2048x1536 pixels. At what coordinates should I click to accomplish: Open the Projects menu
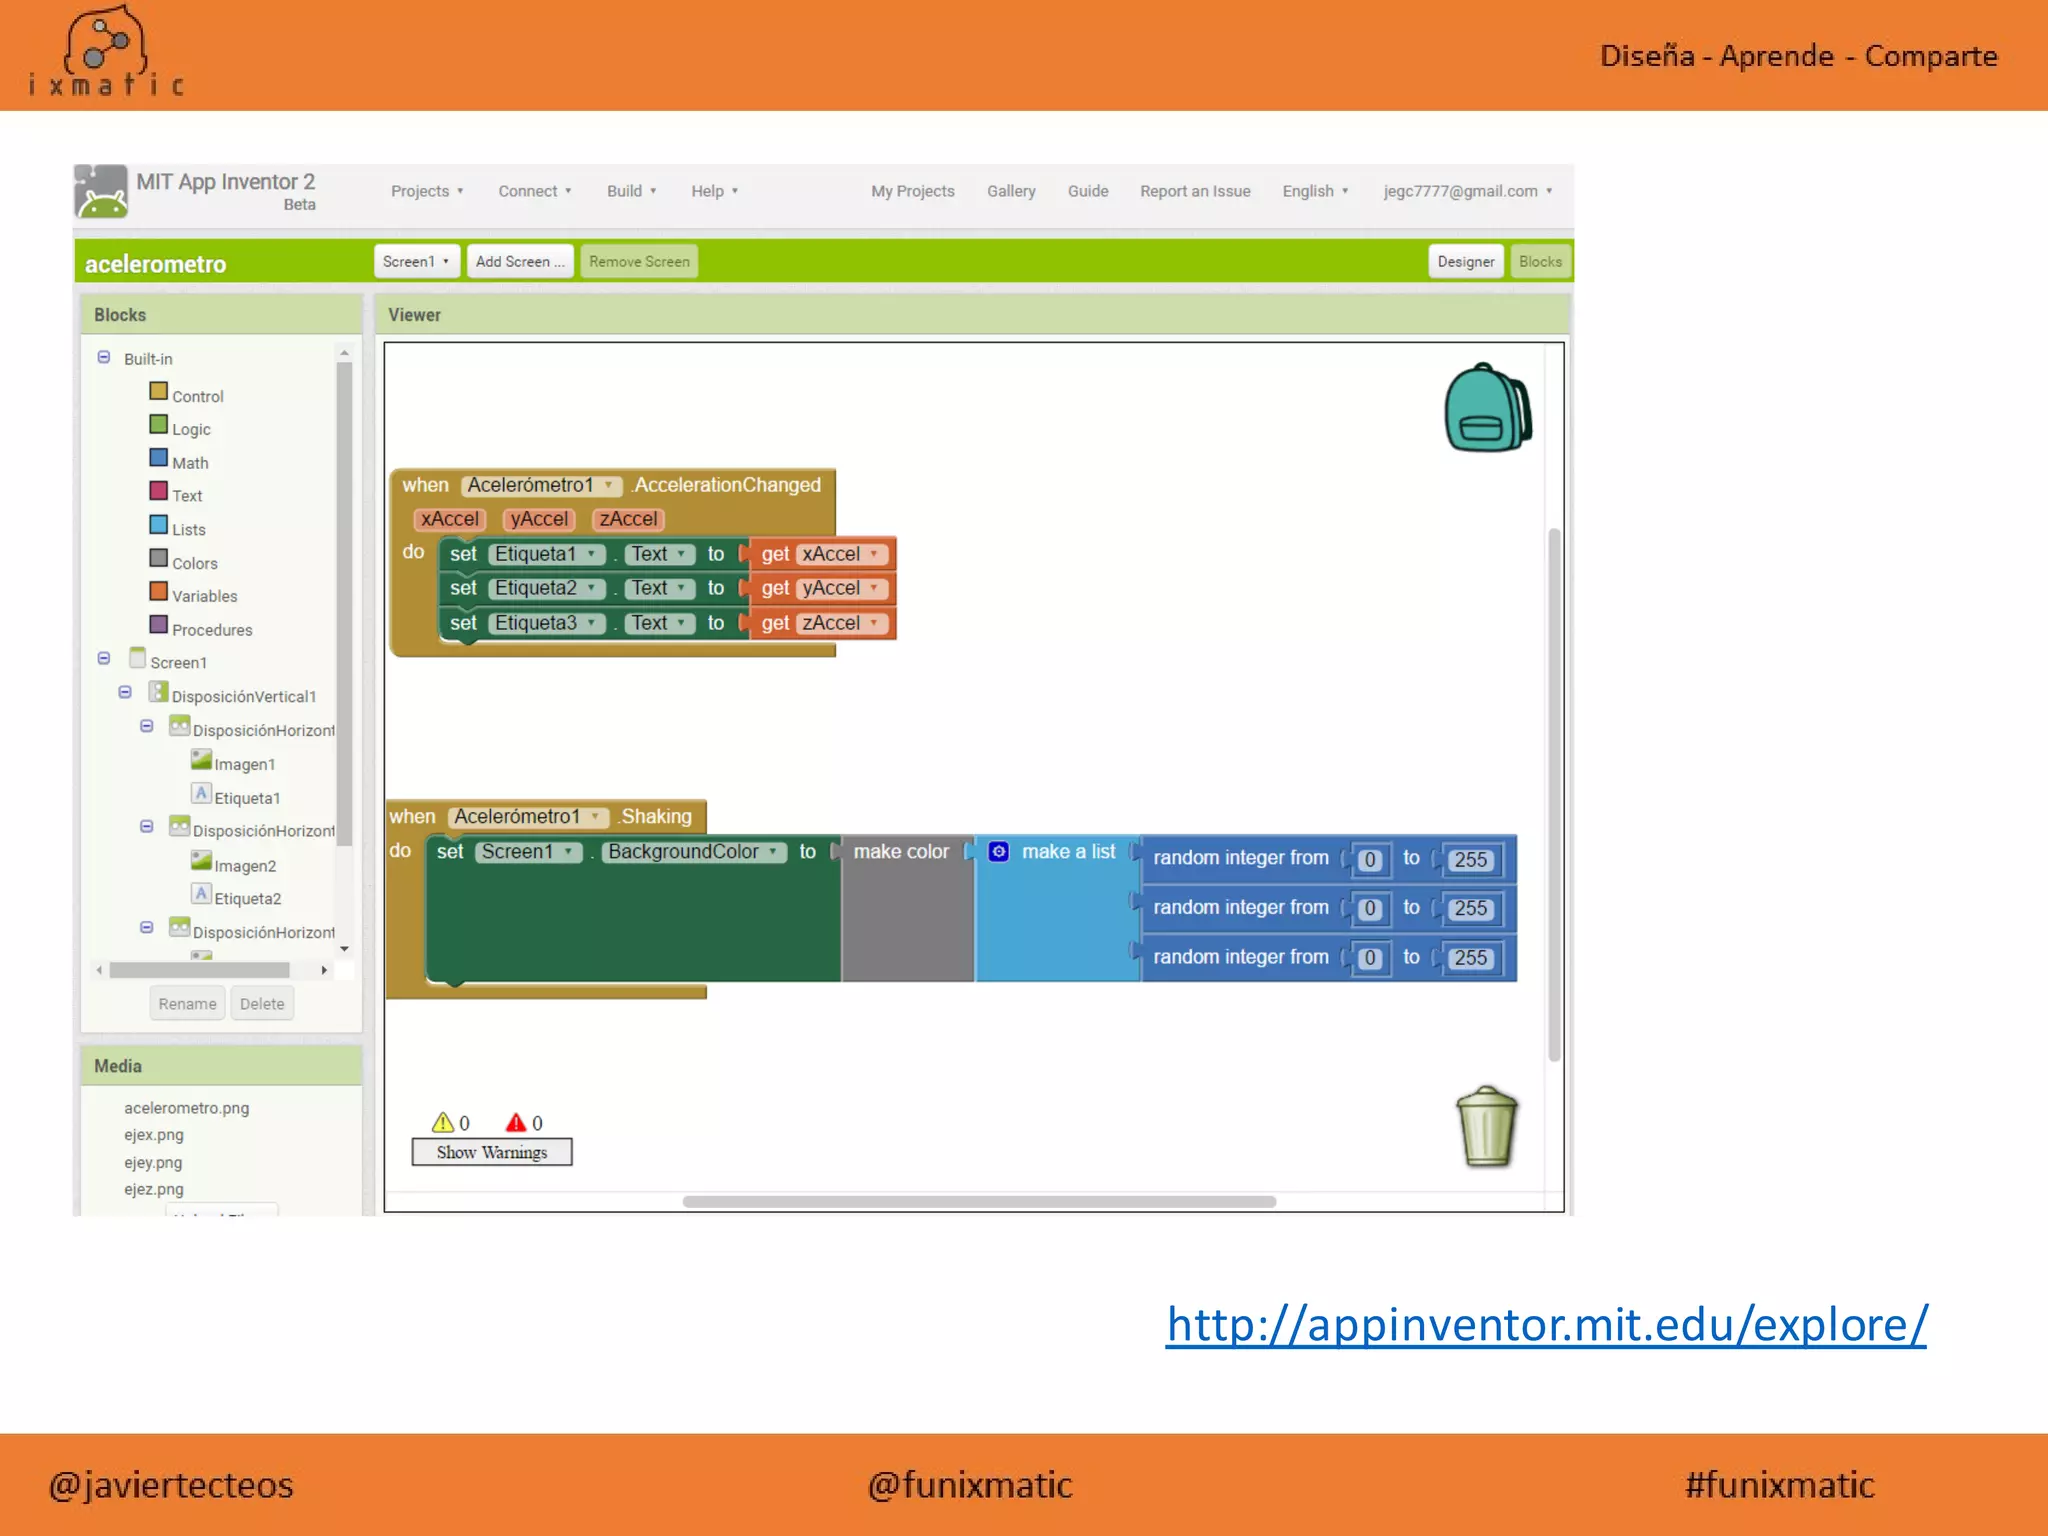click(427, 191)
